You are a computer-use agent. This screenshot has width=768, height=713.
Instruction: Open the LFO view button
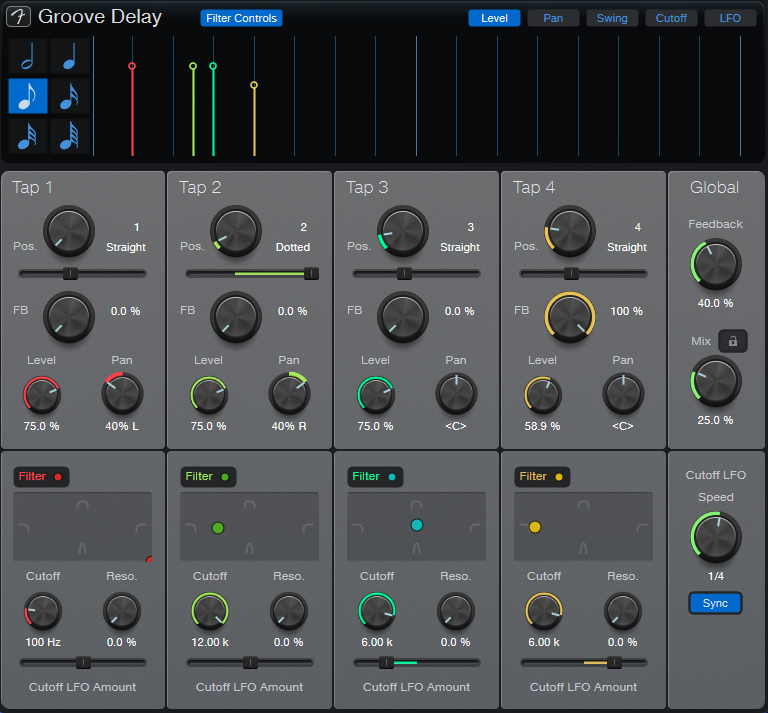[730, 18]
